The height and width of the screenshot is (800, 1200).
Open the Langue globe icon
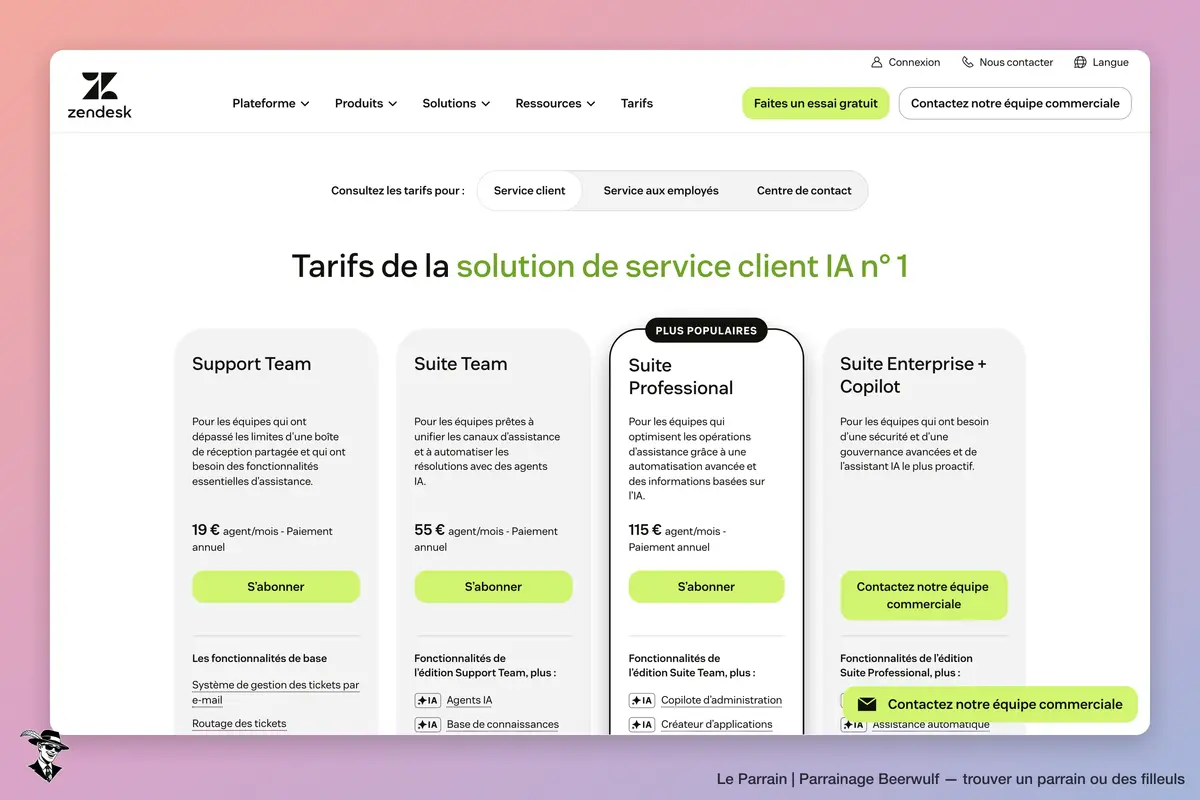(x=1080, y=62)
